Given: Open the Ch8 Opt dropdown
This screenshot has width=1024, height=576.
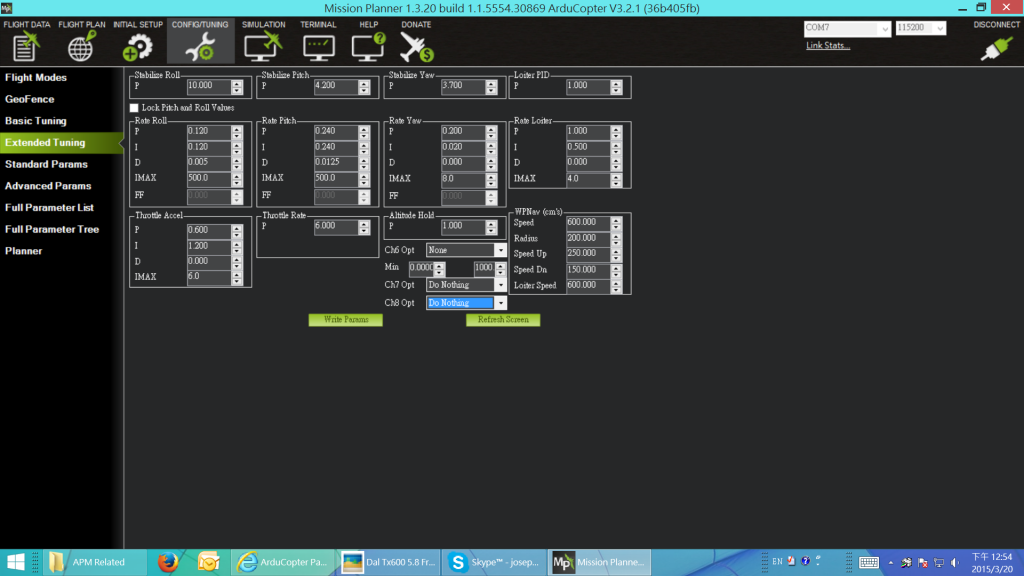Looking at the screenshot, I should pyautogui.click(x=500, y=302).
